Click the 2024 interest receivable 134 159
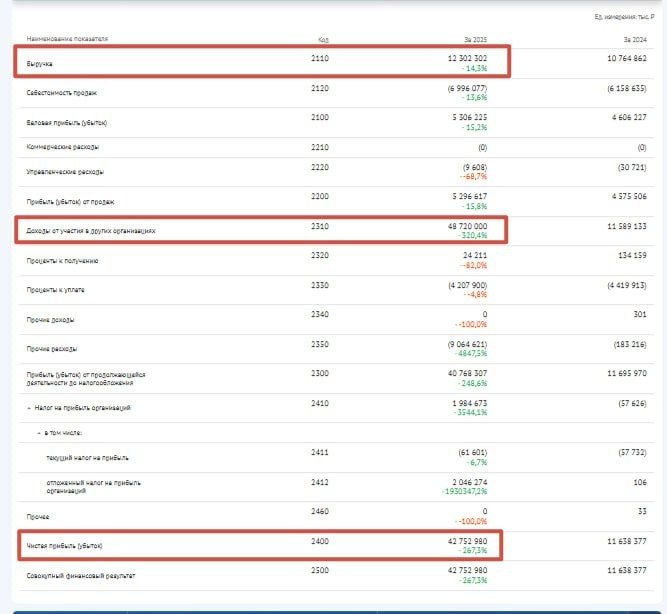This screenshot has width=667, height=614. [x=632, y=255]
